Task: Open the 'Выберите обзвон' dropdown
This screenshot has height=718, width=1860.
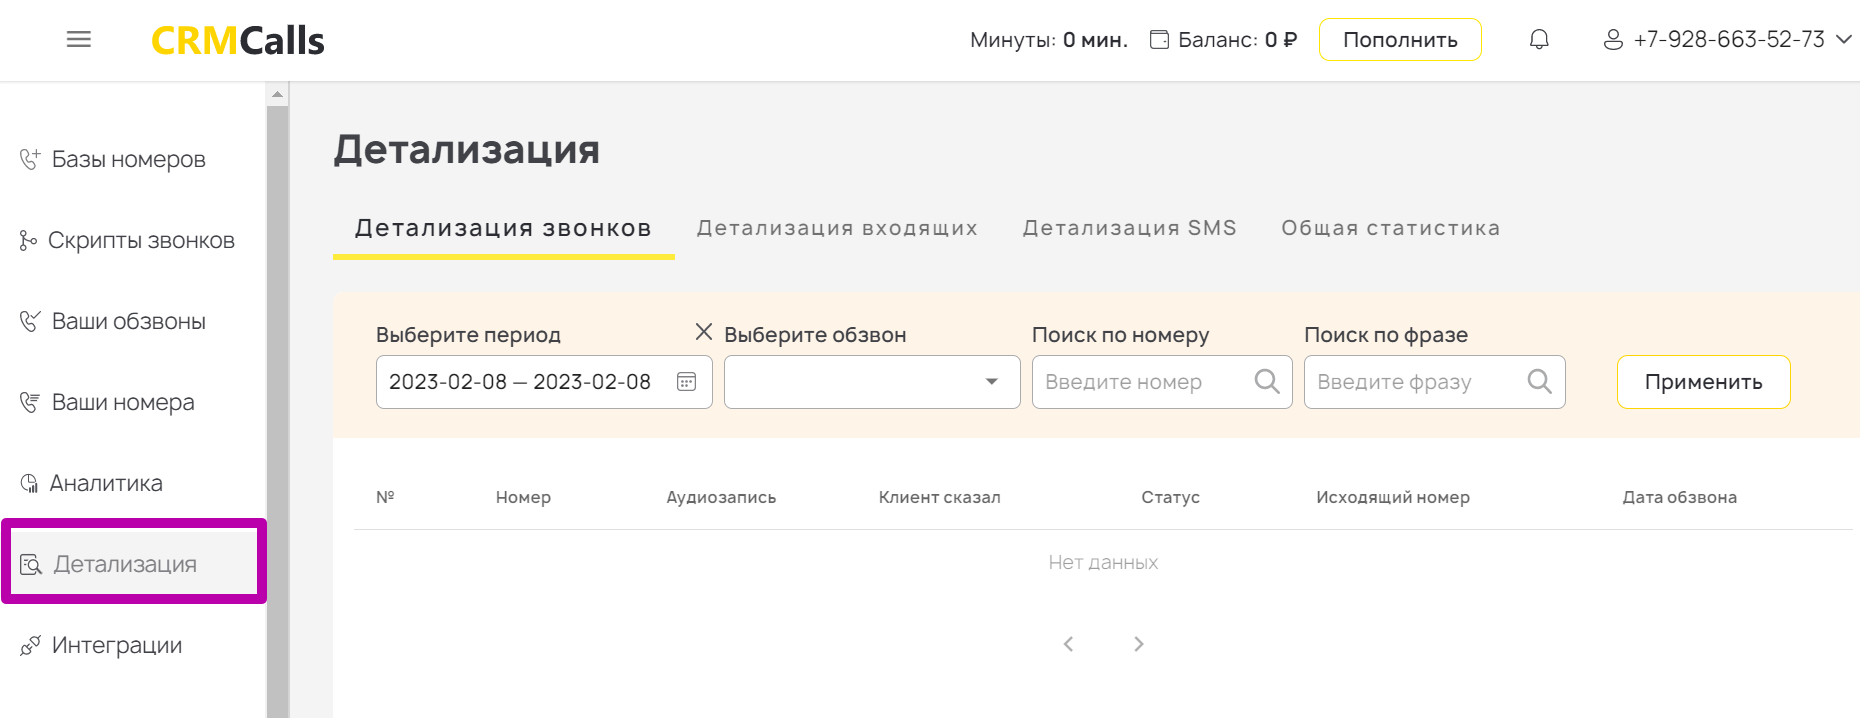Action: (x=871, y=382)
